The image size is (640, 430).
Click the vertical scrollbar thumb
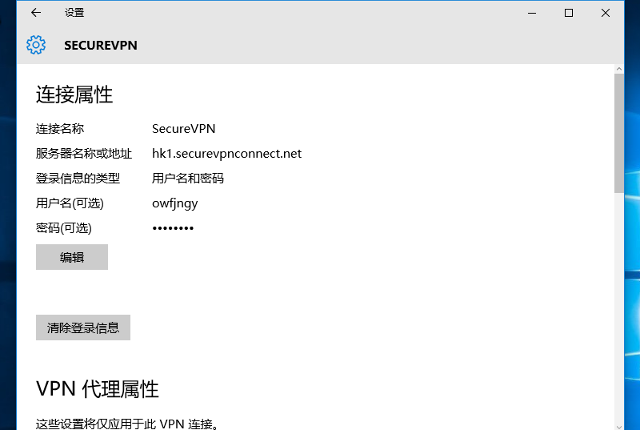tap(619, 133)
